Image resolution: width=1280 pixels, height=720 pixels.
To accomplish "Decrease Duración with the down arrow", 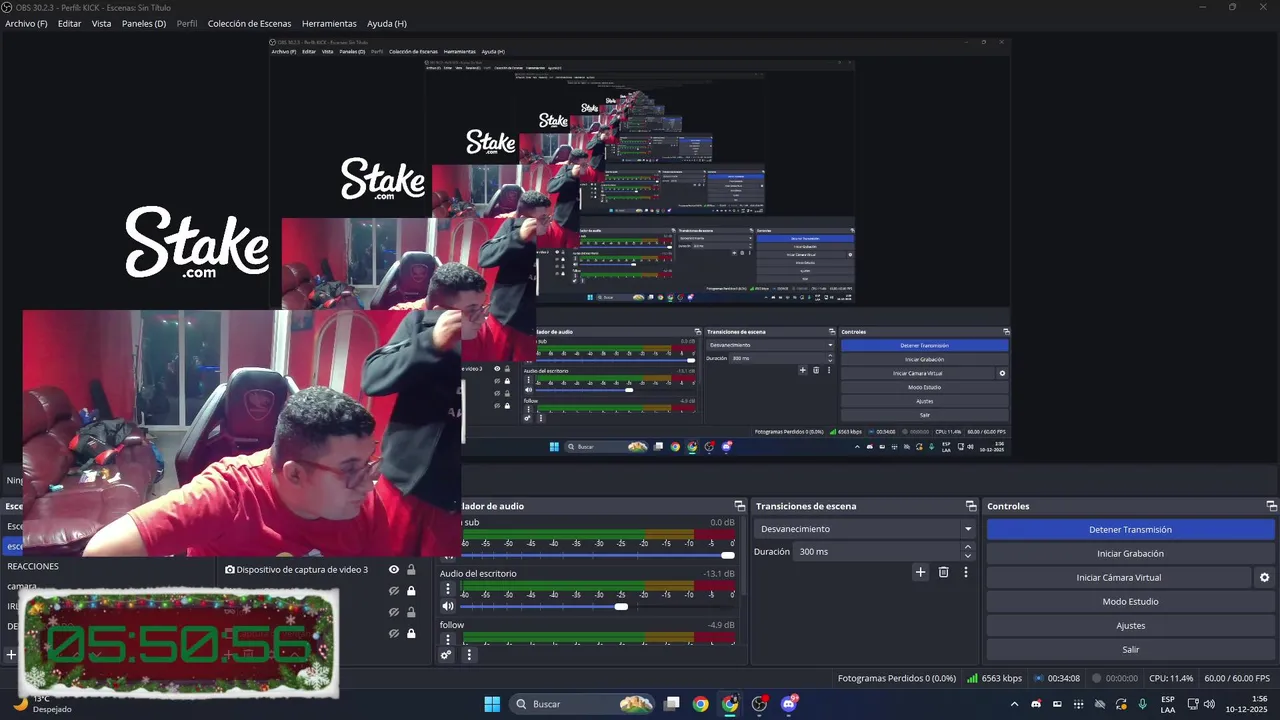I will [x=967, y=556].
